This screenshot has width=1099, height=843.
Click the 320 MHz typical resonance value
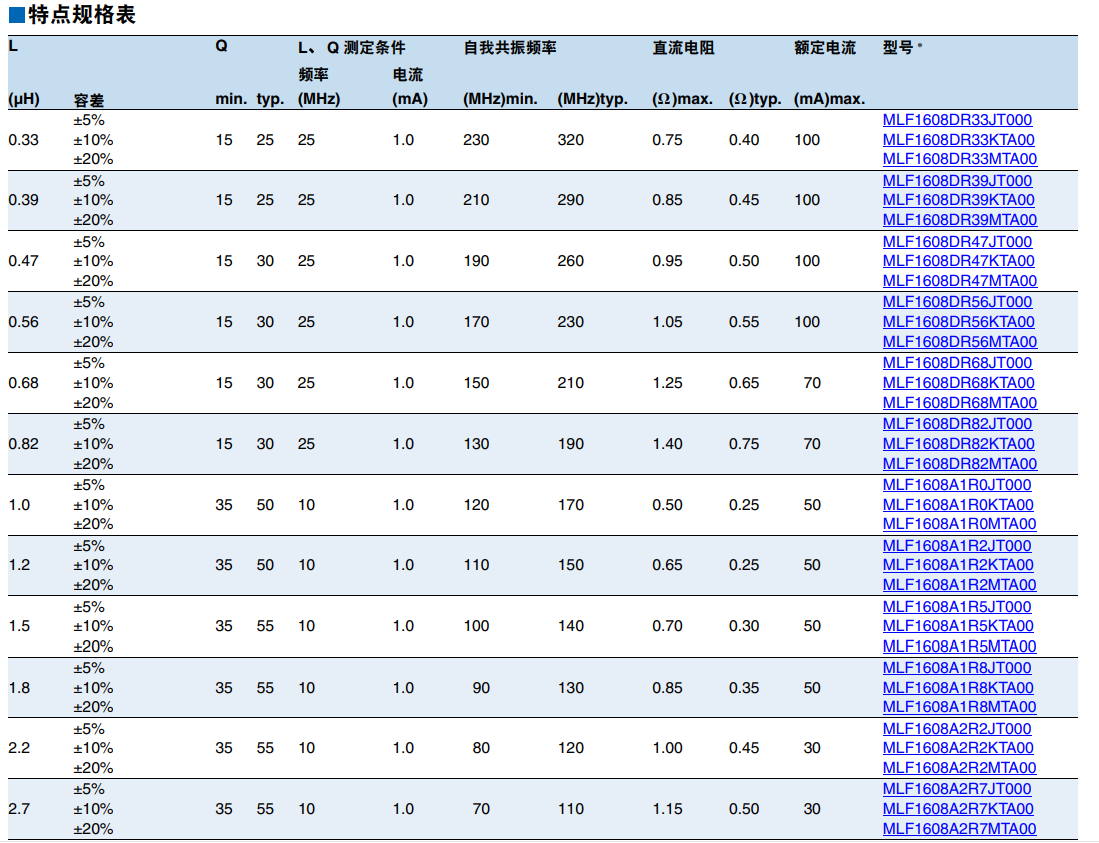[571, 139]
